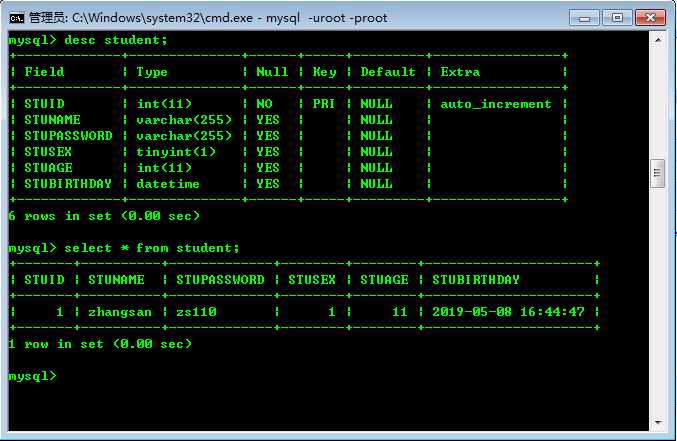Click the scrollbar up arrow
Screen dimensions: 677x441
[658, 40]
